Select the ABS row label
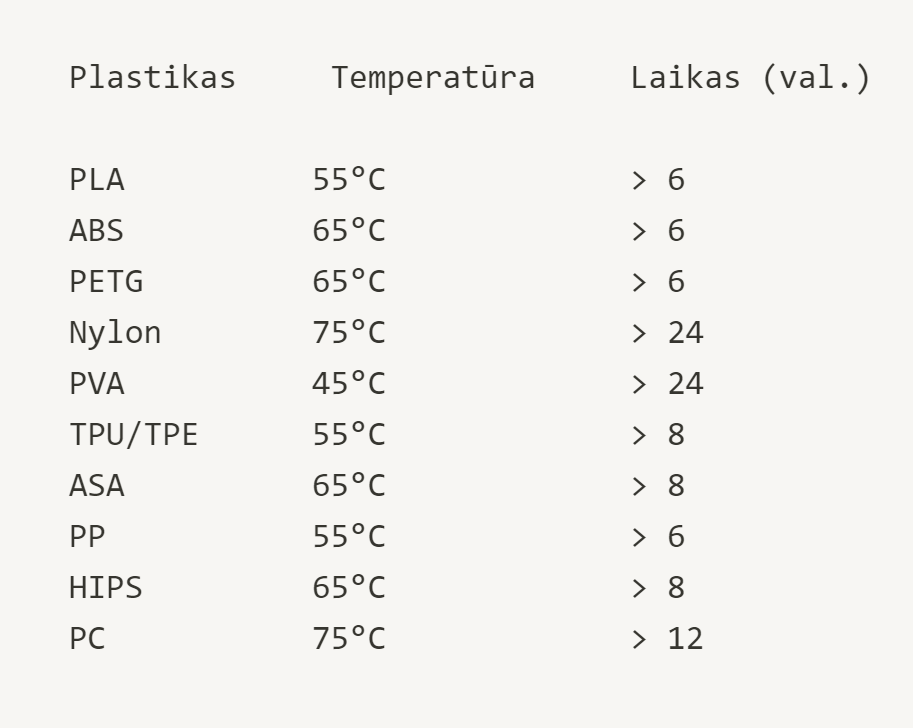 [x=97, y=231]
